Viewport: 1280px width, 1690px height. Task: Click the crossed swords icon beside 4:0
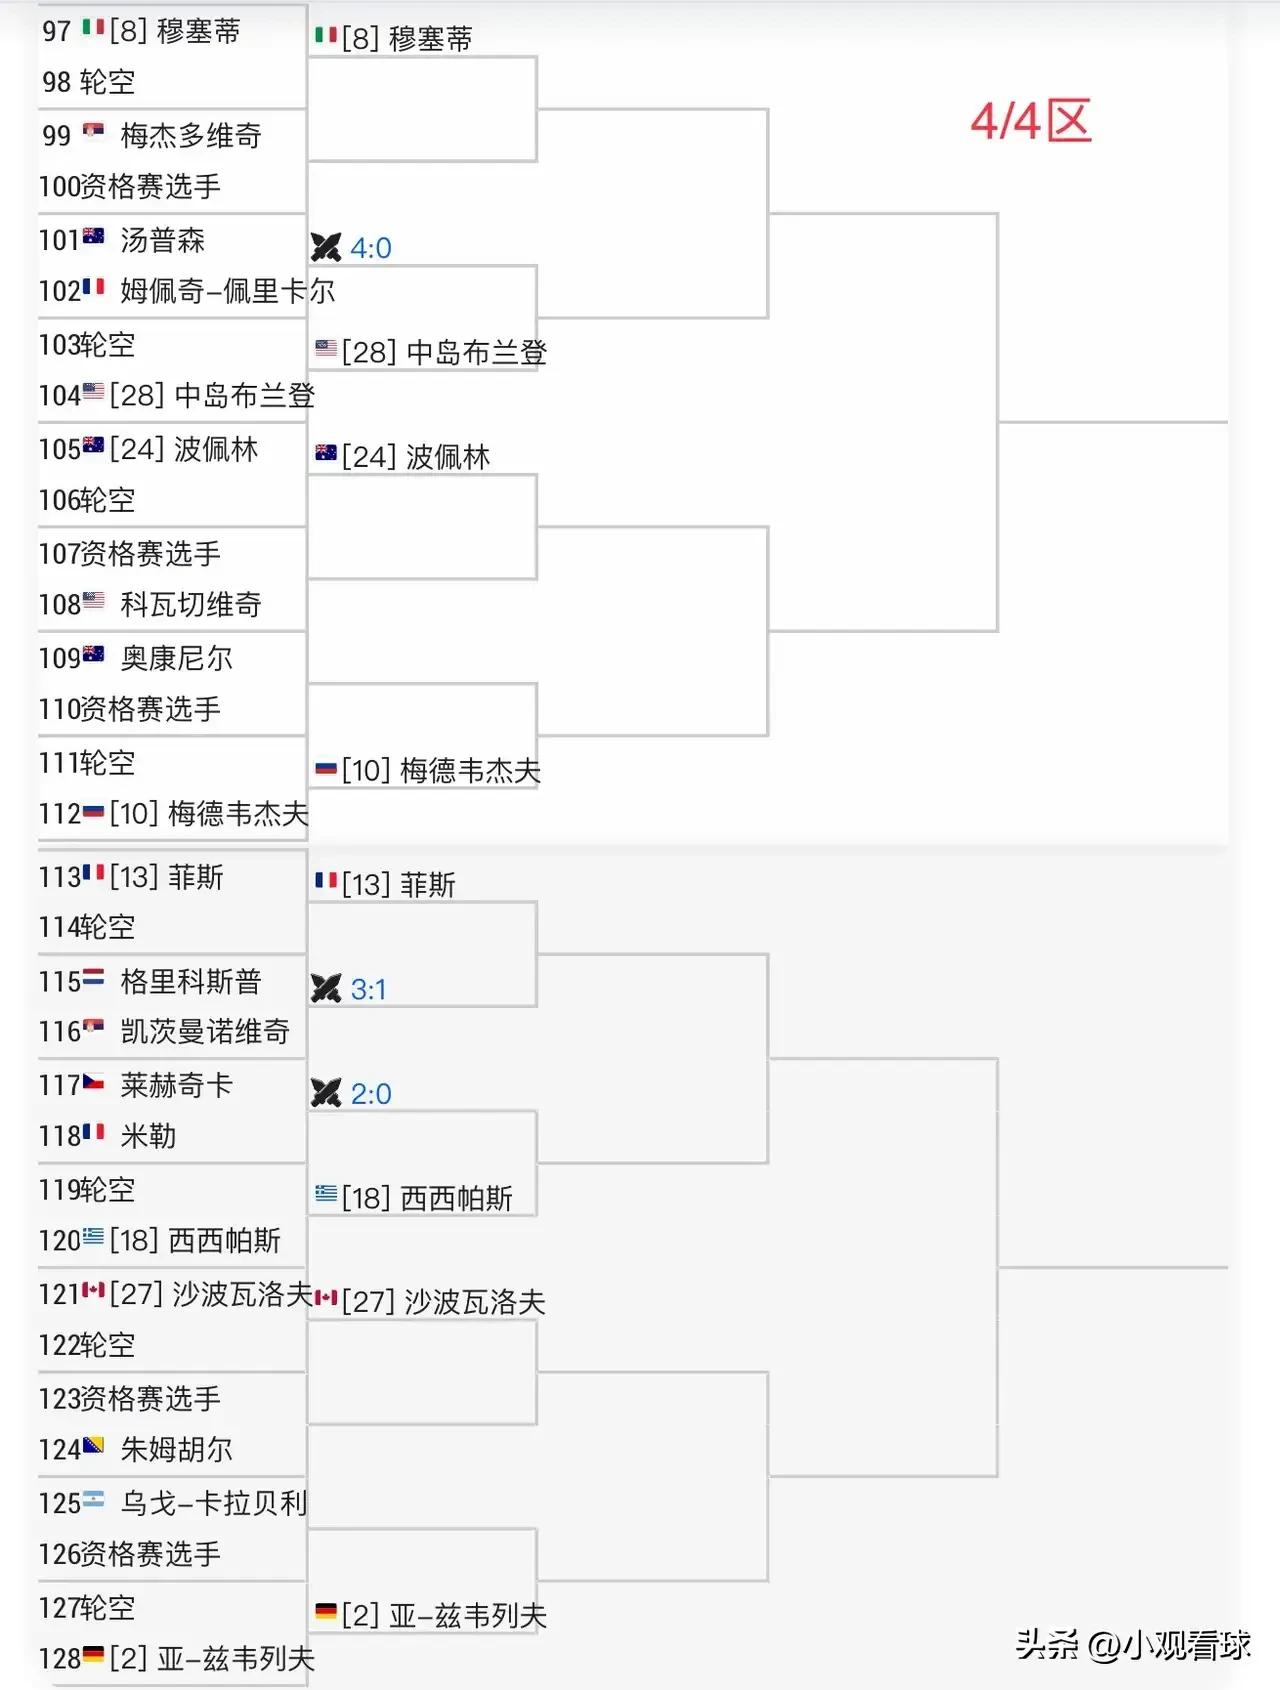pyautogui.click(x=326, y=247)
